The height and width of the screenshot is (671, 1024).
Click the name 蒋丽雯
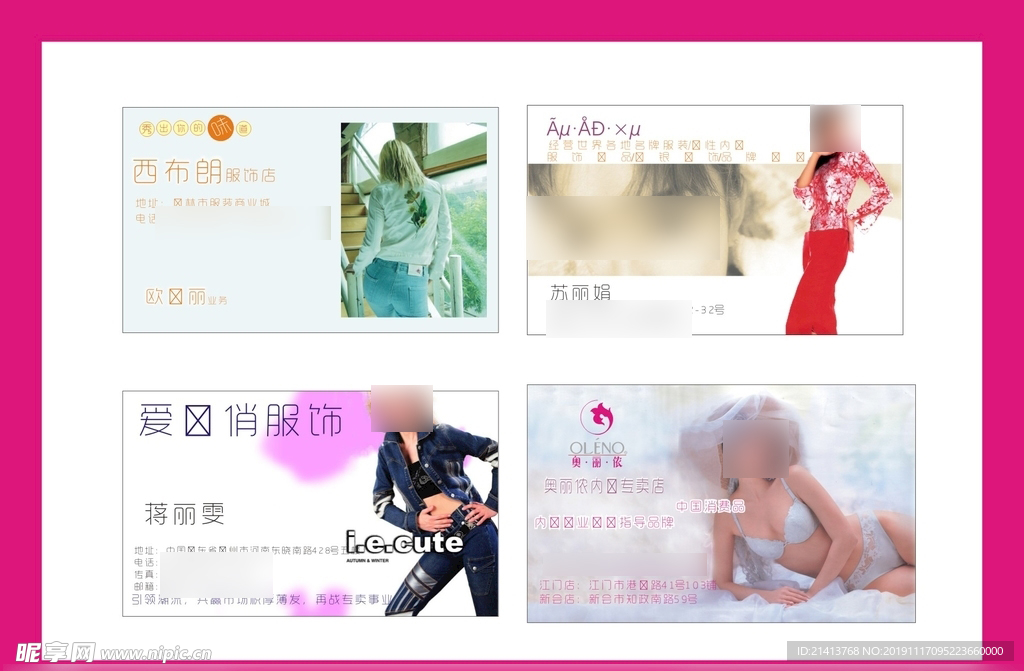click(x=185, y=514)
